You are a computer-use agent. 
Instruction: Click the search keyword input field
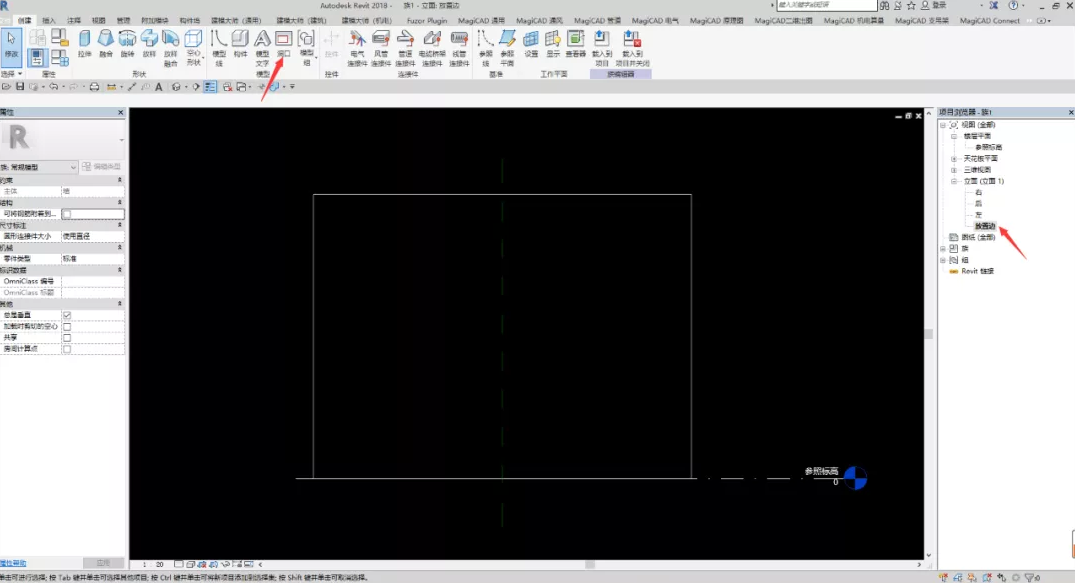click(x=826, y=5)
